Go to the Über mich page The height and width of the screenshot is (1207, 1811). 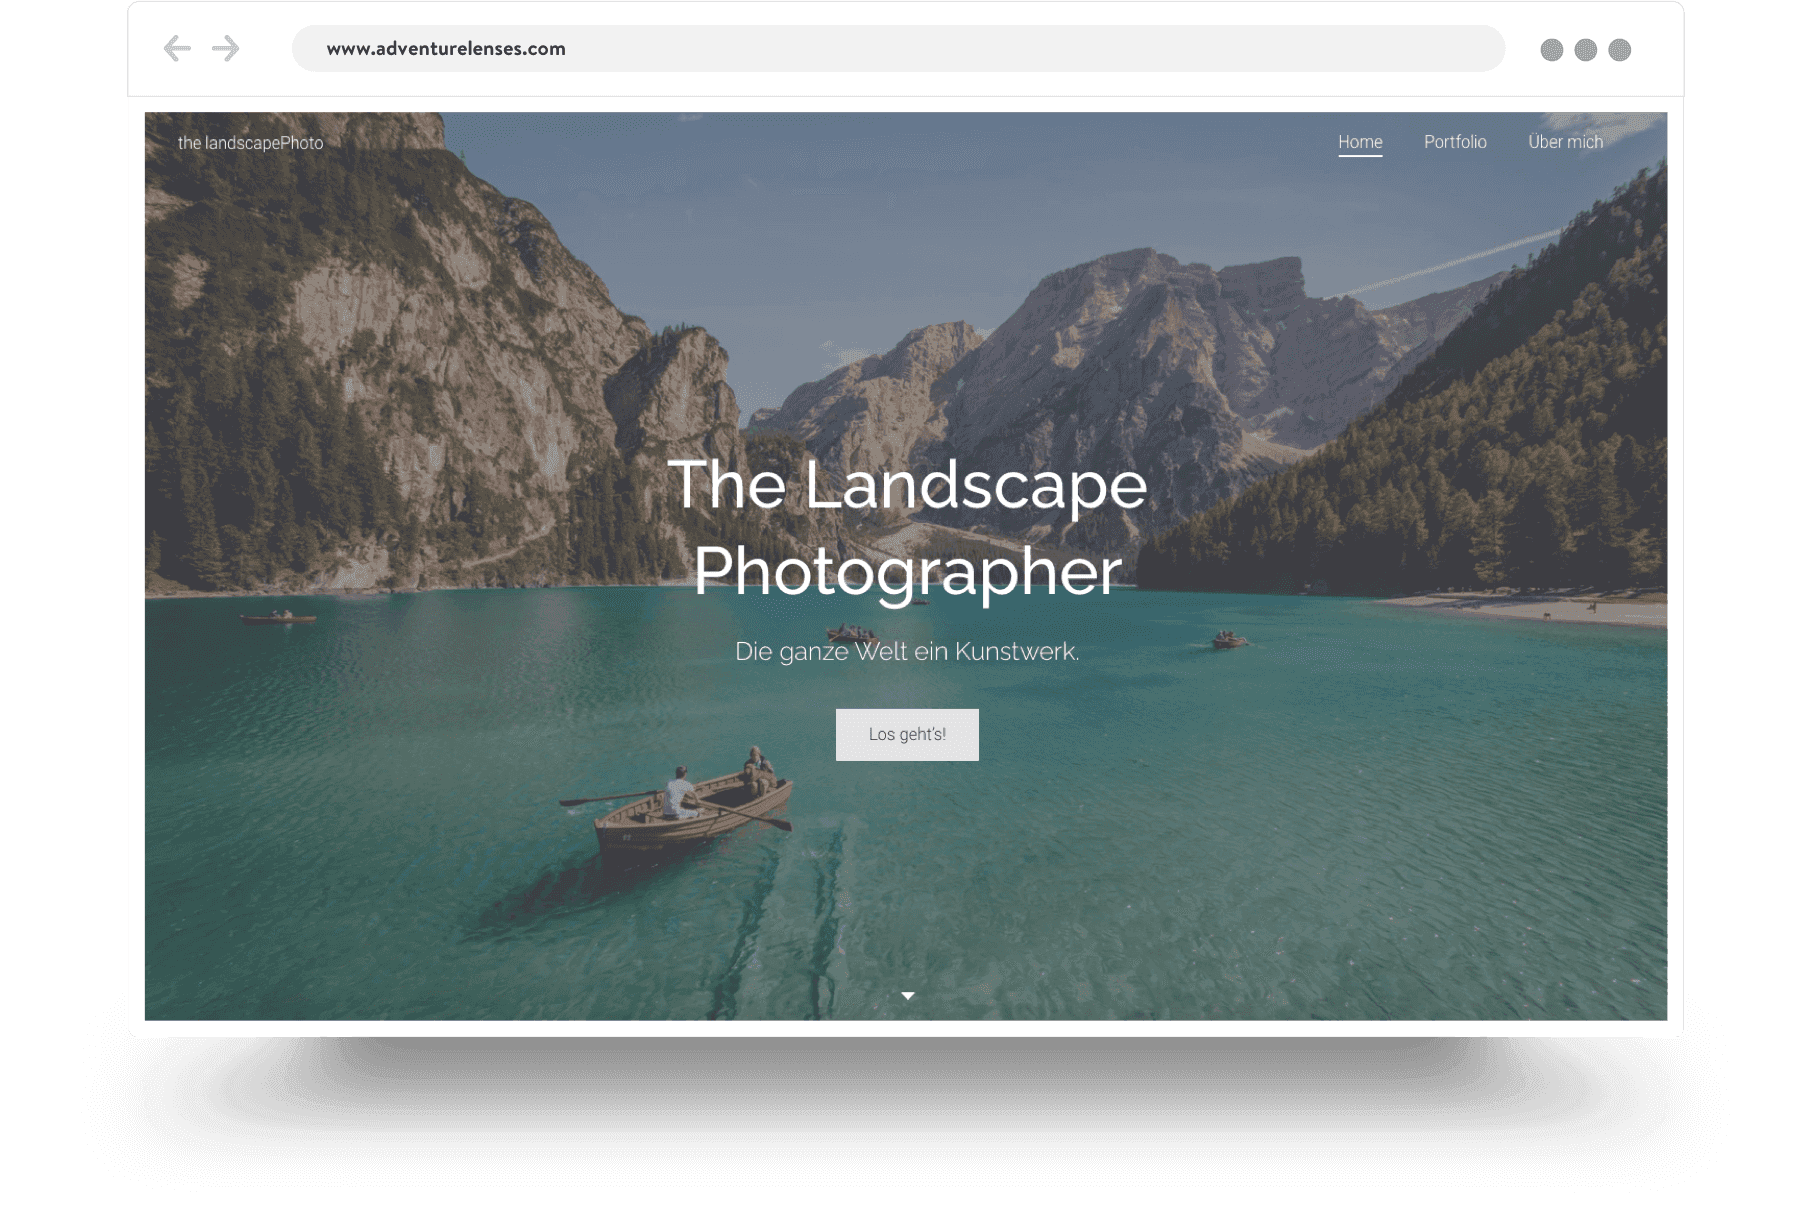1565,142
